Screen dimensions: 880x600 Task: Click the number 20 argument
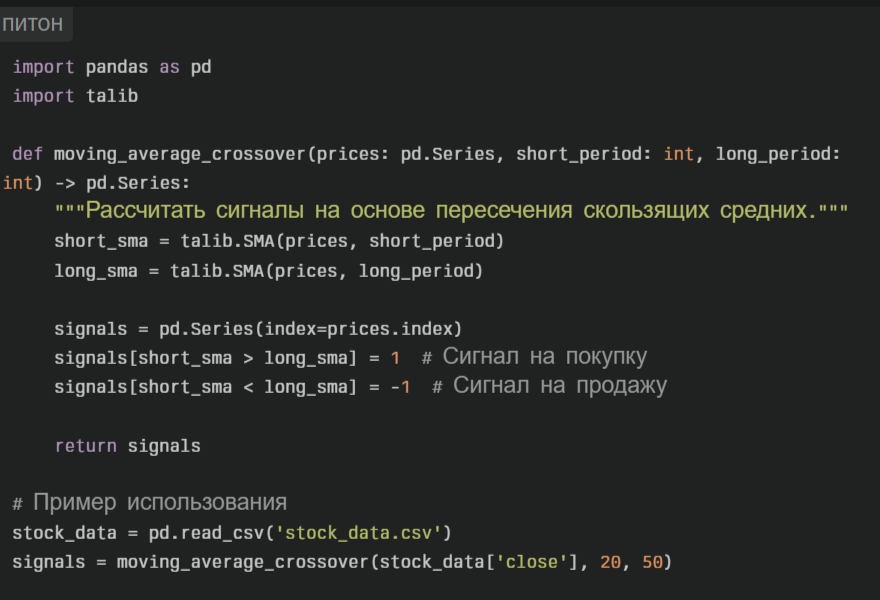click(x=611, y=562)
